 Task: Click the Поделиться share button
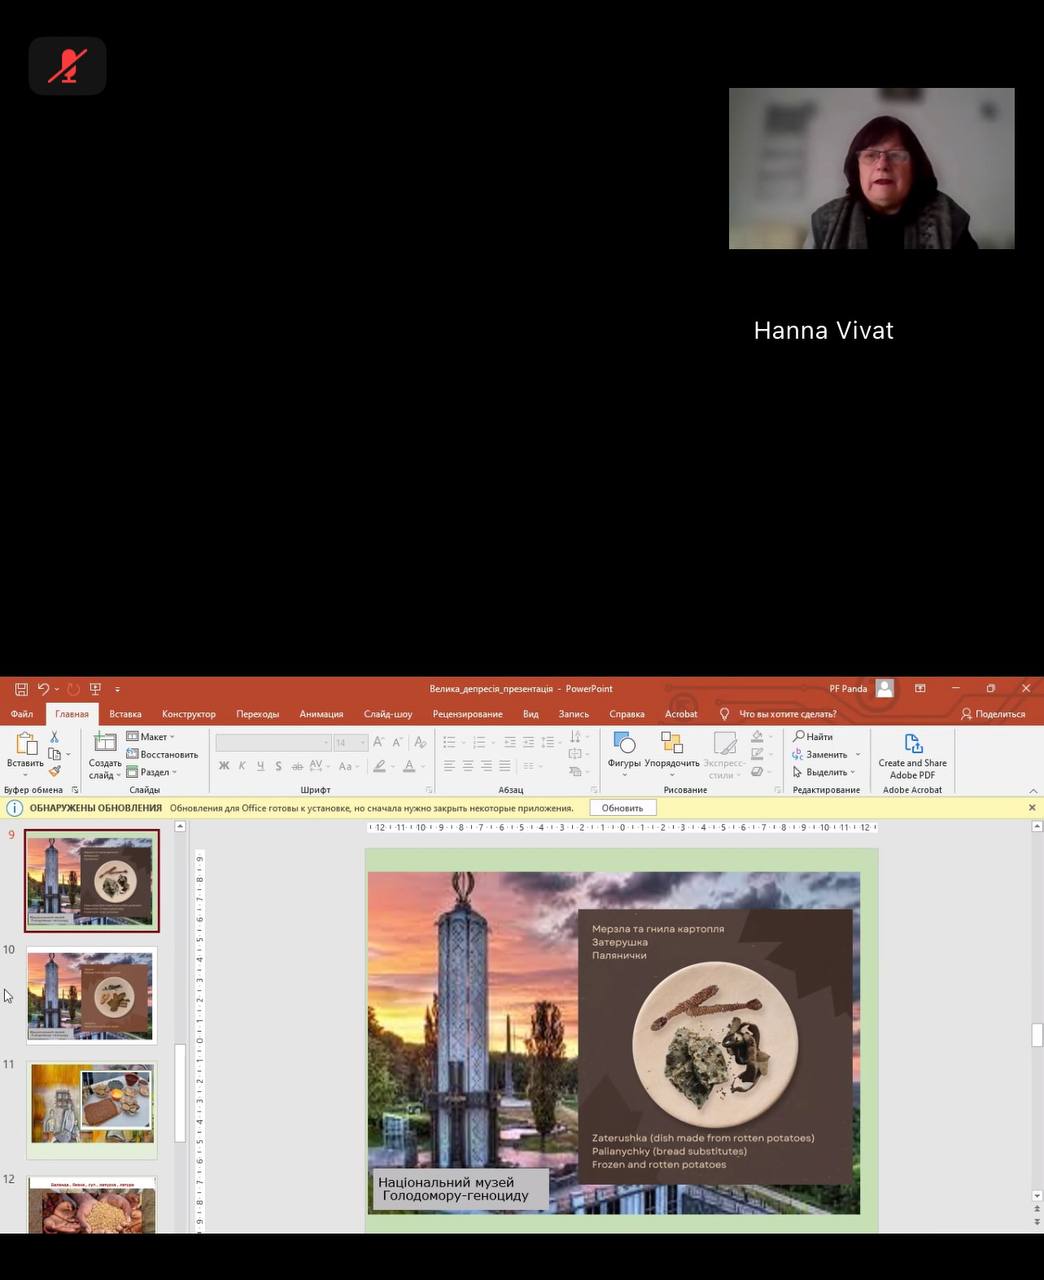click(993, 714)
